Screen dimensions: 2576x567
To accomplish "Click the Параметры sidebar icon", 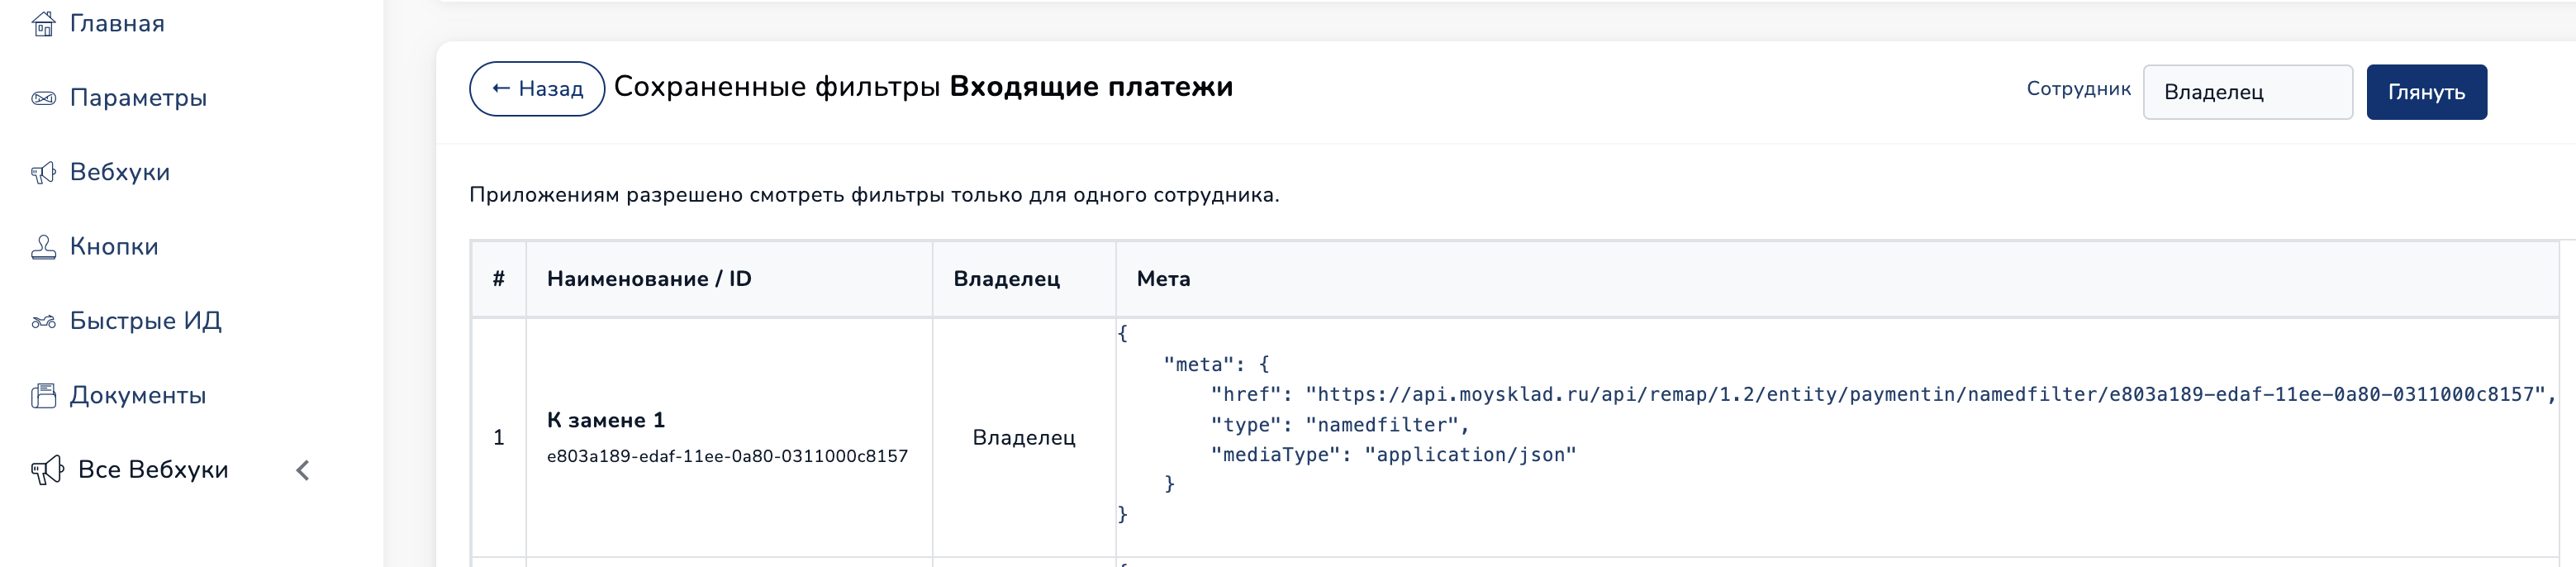I will click(x=43, y=98).
